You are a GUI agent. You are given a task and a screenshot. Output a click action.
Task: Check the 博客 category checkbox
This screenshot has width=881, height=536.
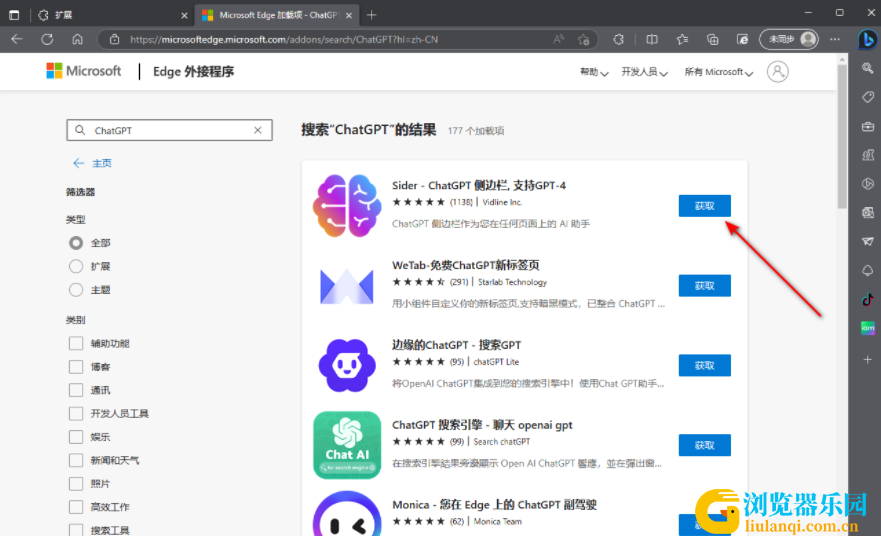[76, 367]
